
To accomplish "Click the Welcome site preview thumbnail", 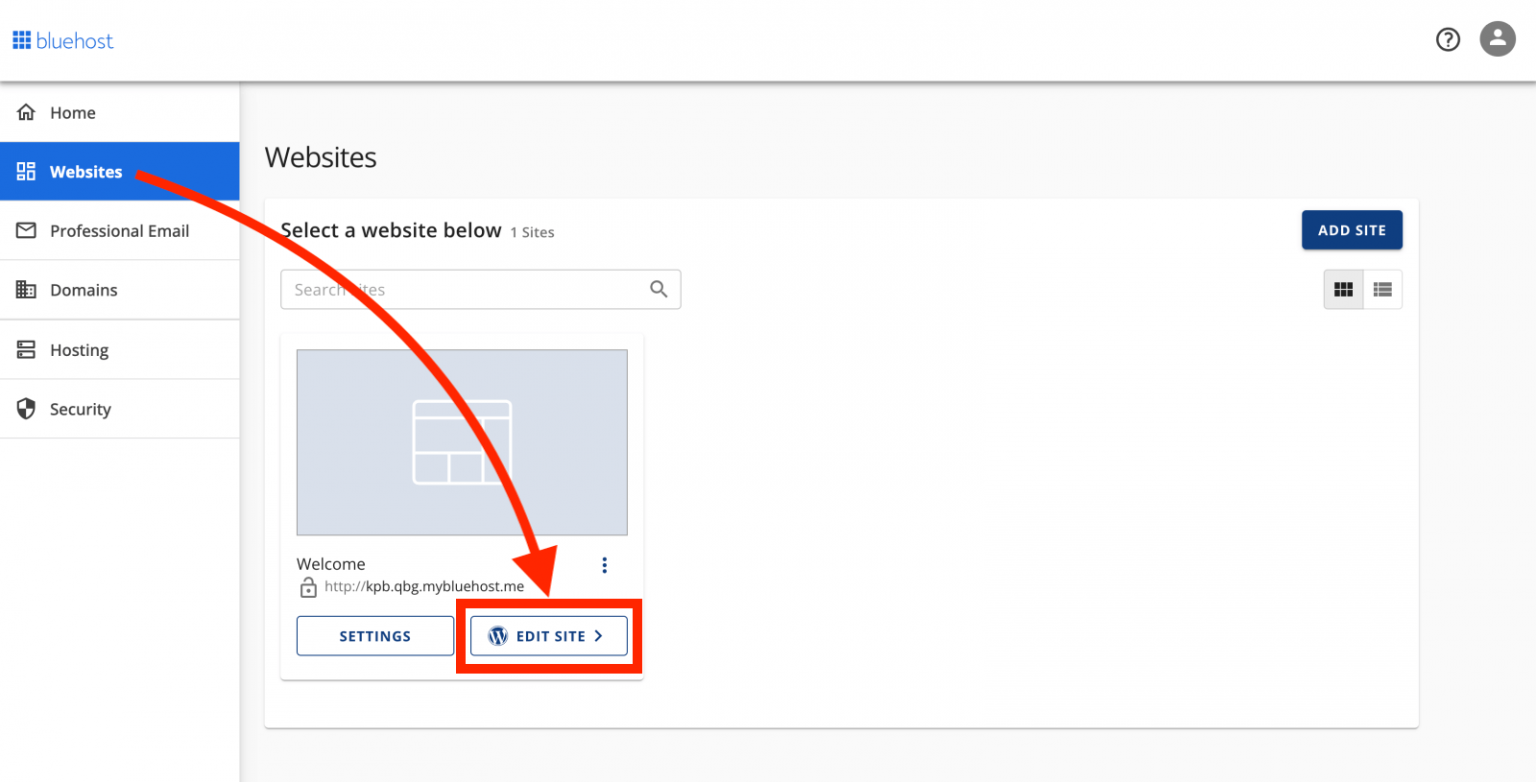I will 461,442.
